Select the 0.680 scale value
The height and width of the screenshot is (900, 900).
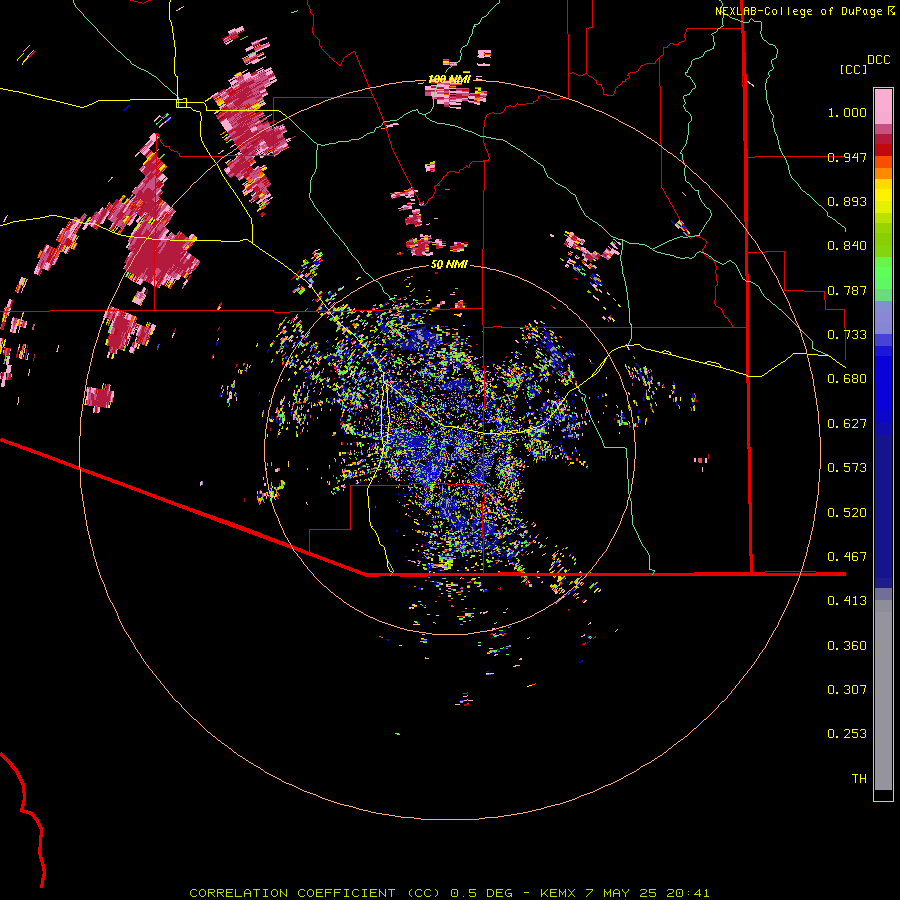tap(847, 379)
